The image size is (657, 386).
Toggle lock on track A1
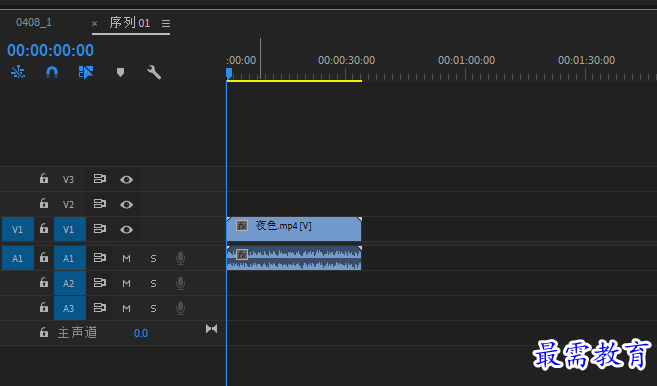(x=44, y=257)
